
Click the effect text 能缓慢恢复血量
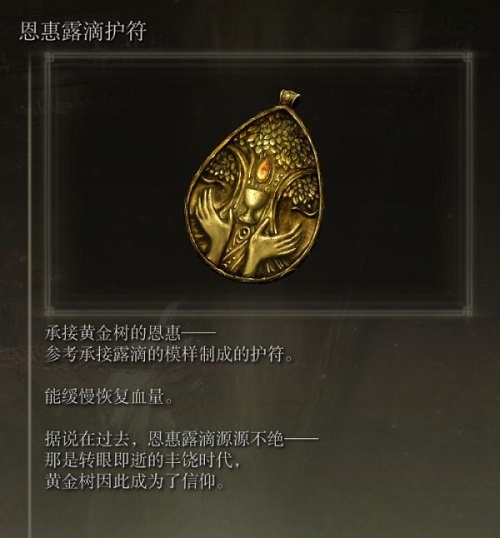point(109,397)
